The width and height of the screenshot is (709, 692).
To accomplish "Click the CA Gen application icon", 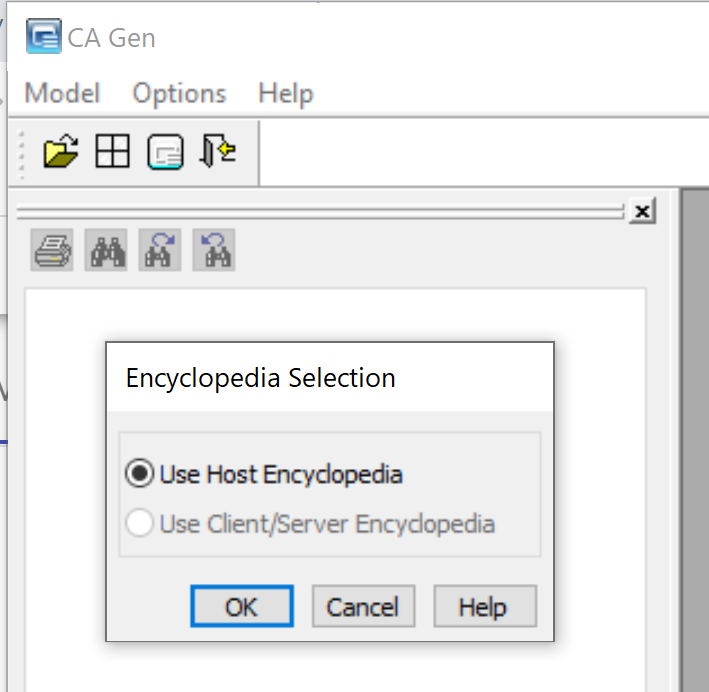I will tap(43, 36).
